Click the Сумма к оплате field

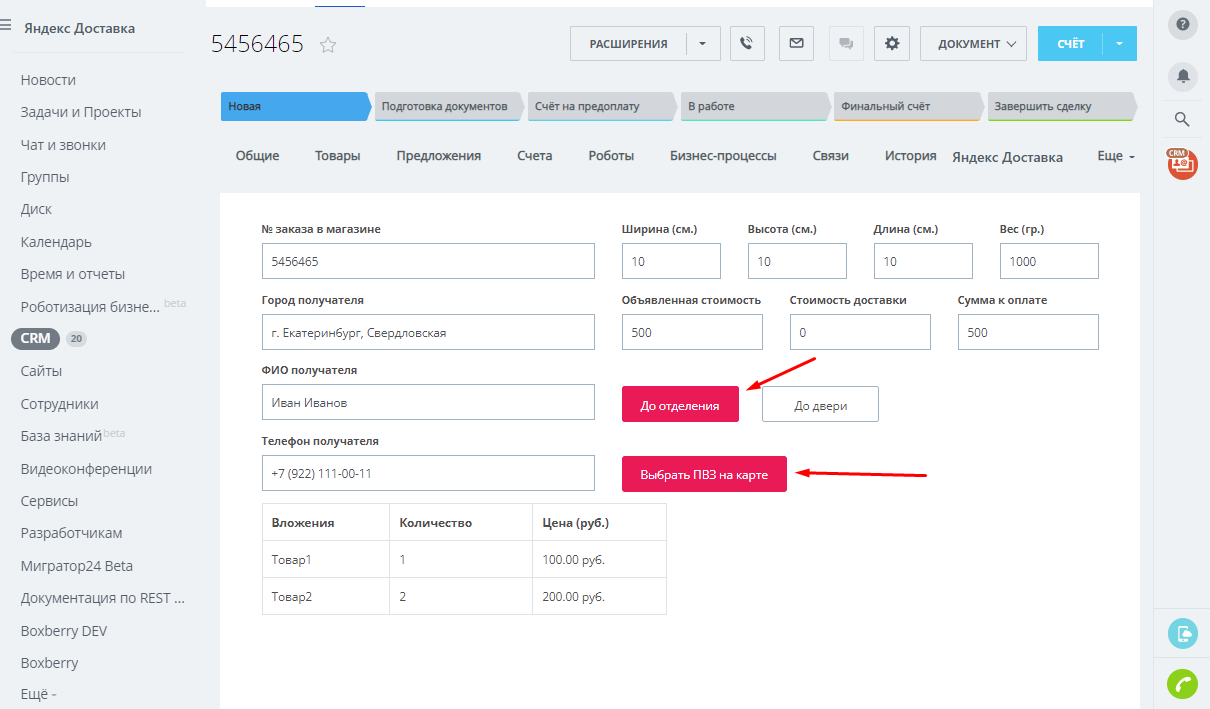[1028, 332]
